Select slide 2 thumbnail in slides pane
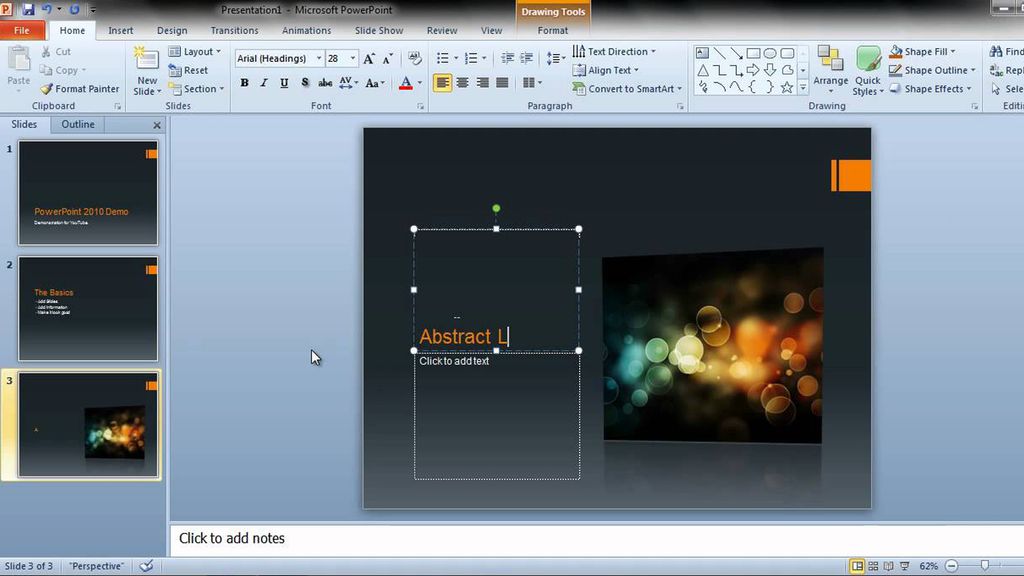This screenshot has height=576, width=1024. pyautogui.click(x=87, y=308)
